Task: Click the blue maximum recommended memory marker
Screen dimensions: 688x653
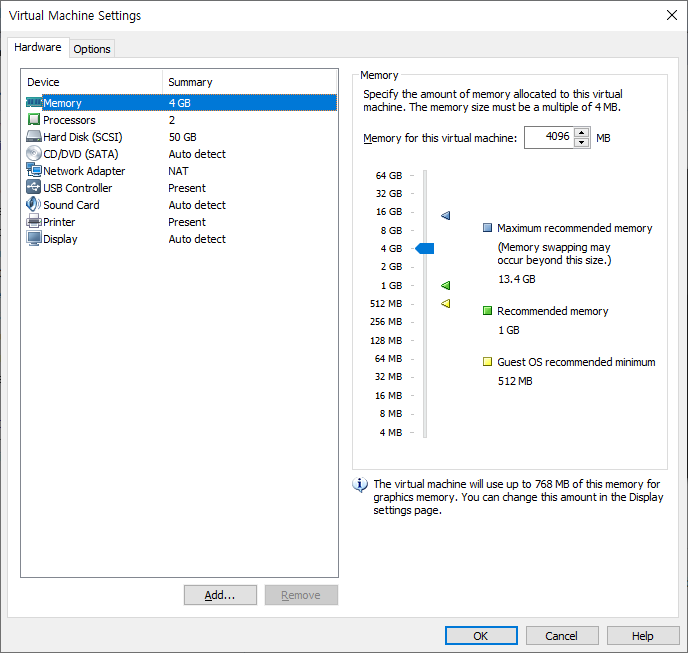Action: tap(445, 215)
